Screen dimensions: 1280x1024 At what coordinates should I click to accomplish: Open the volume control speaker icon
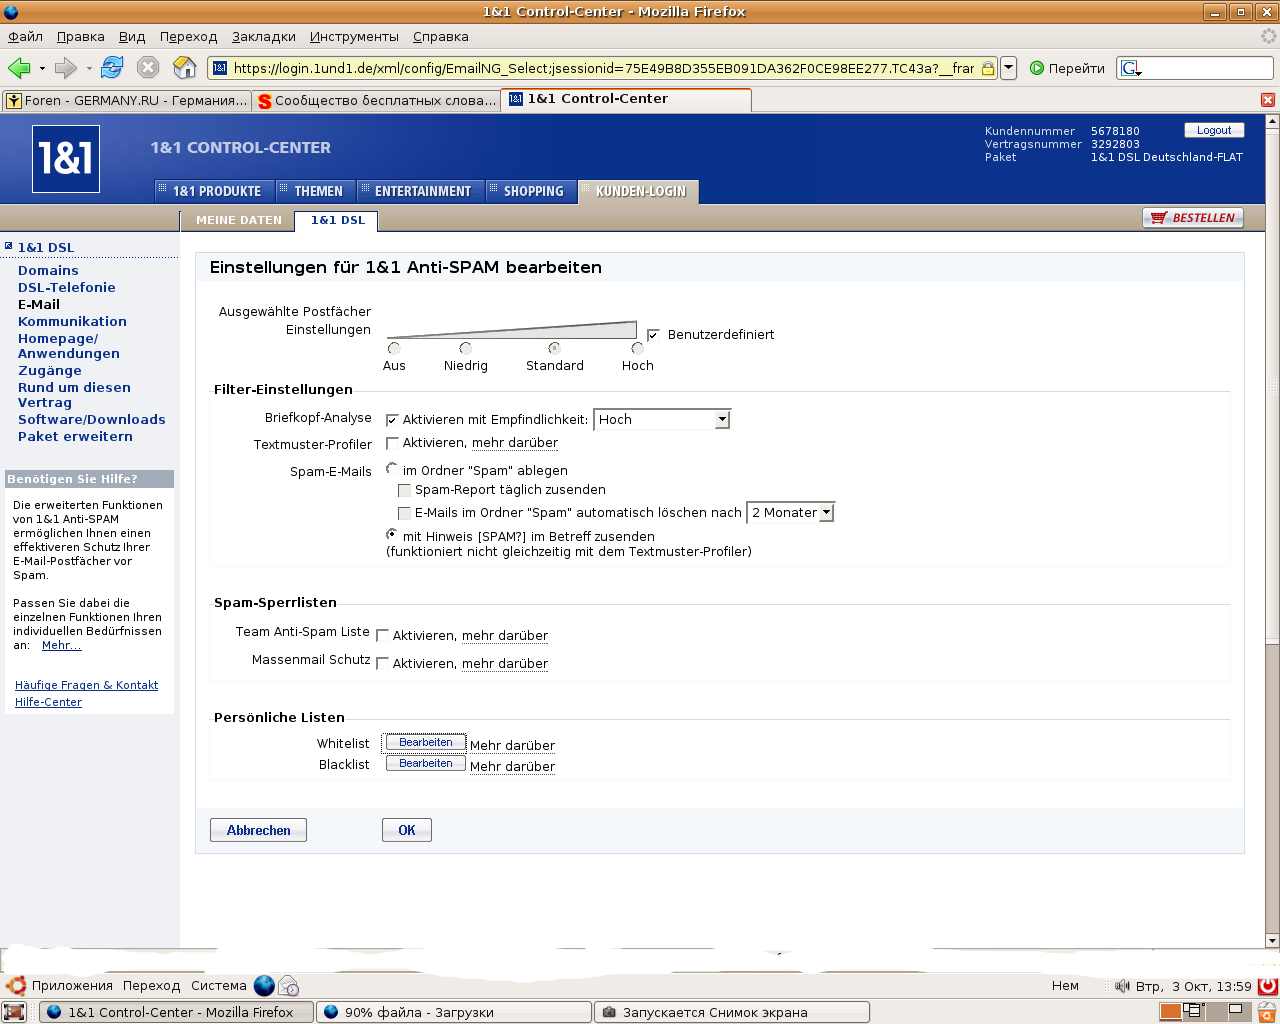[x=1122, y=986]
